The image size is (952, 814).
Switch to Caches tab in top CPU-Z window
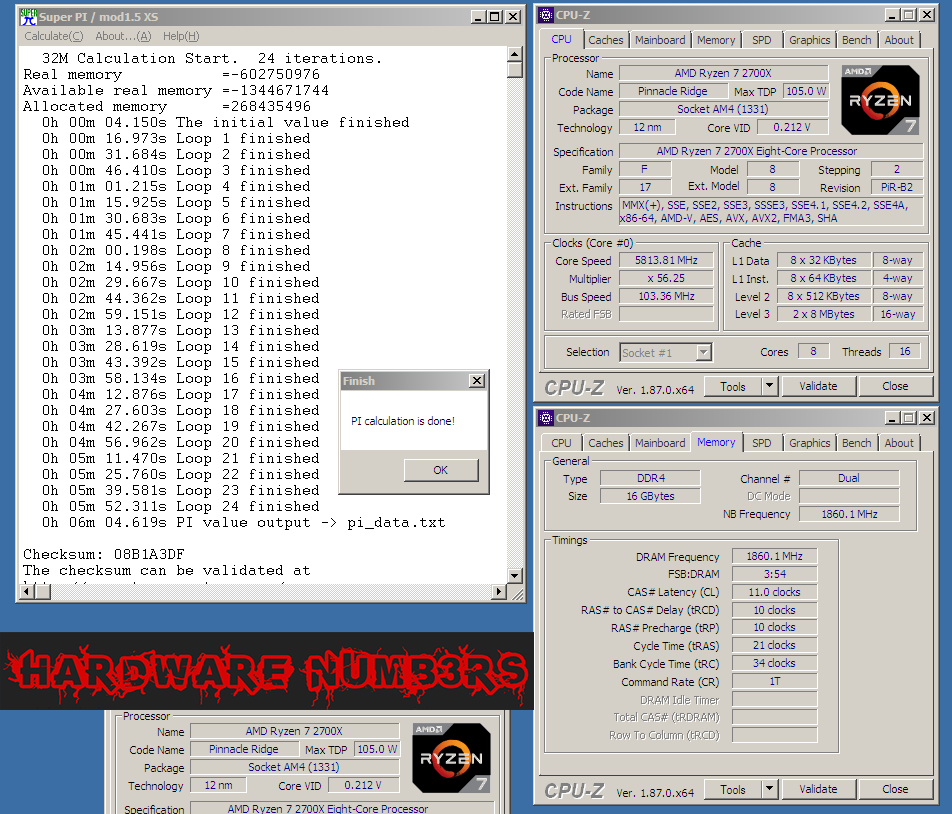tap(605, 40)
